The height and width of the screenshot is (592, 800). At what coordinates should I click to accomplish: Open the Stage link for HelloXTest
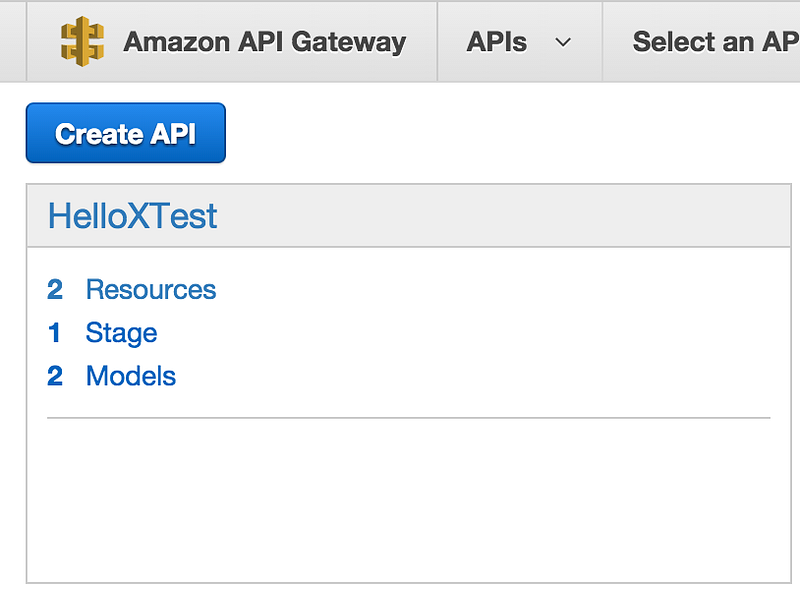[121, 333]
